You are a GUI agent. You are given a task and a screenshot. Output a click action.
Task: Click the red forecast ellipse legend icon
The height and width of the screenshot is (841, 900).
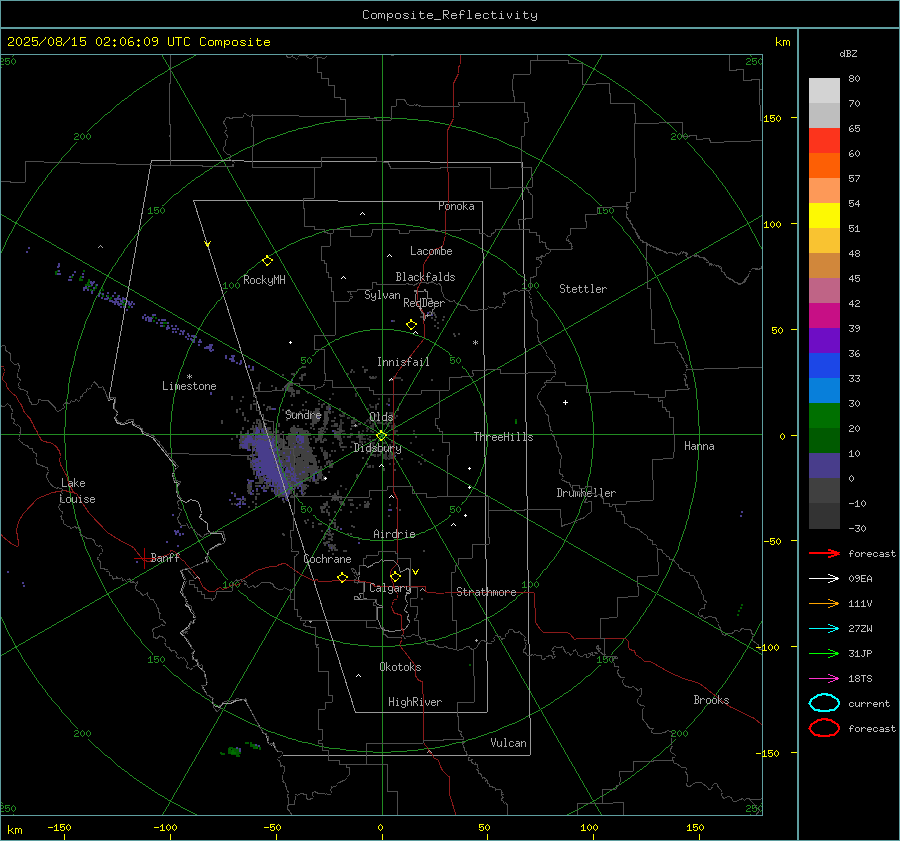coord(824,728)
